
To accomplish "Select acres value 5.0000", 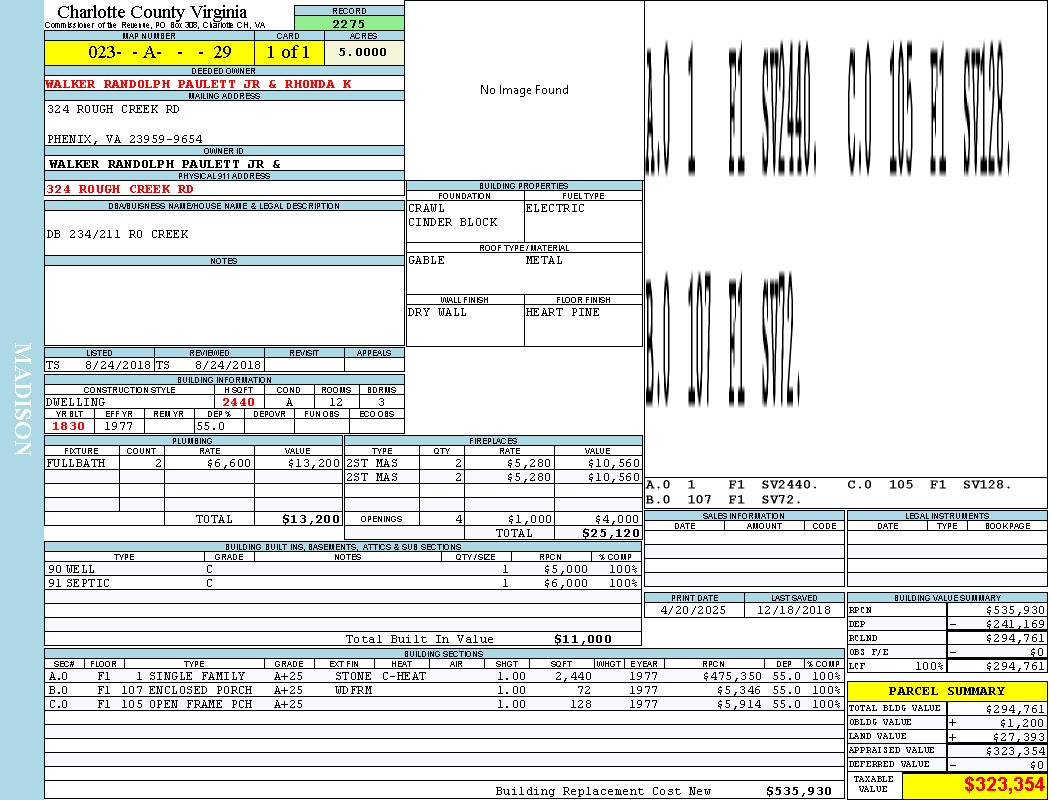I will point(362,52).
